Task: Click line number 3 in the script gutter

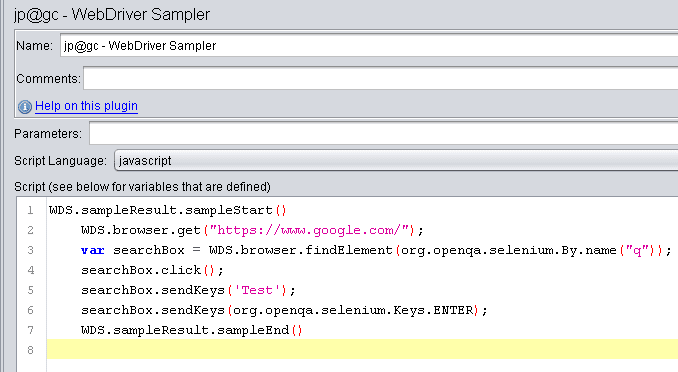Action: point(30,250)
